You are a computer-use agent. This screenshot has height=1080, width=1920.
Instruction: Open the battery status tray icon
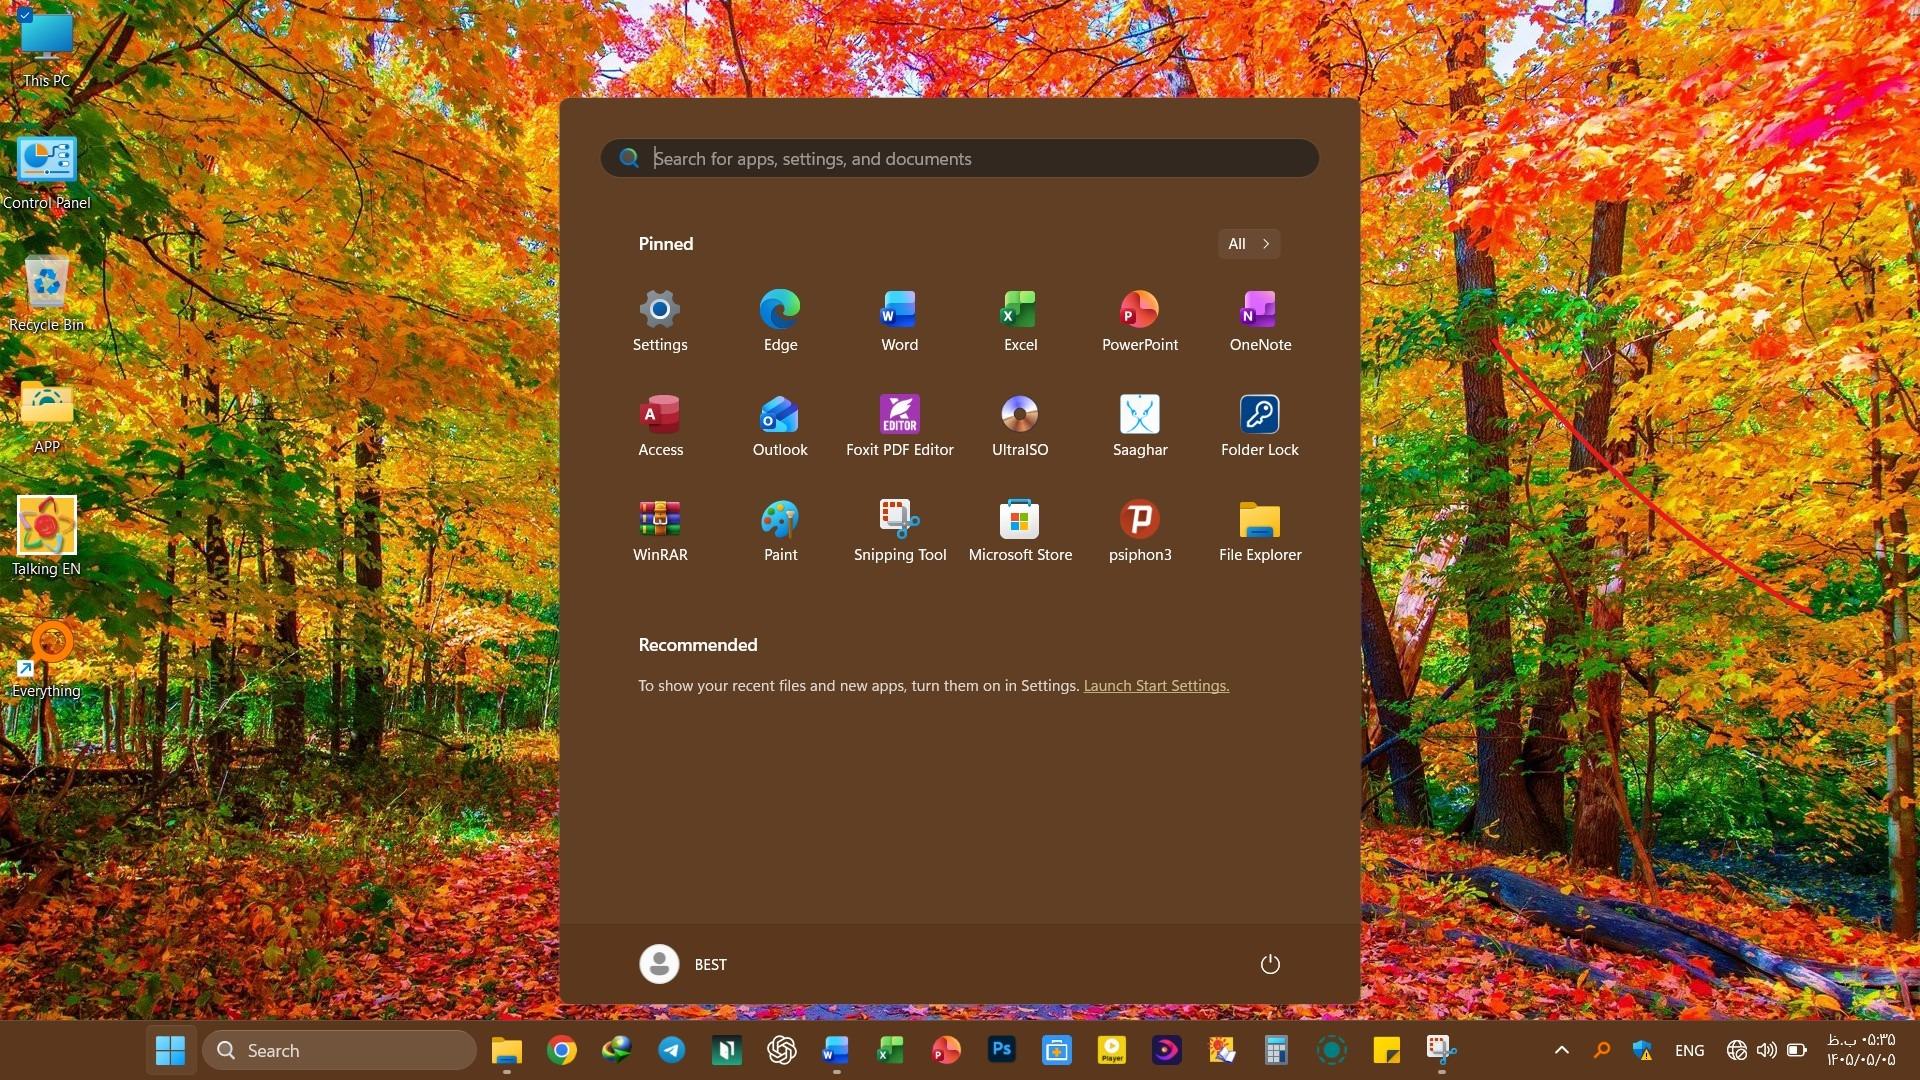click(1797, 1050)
